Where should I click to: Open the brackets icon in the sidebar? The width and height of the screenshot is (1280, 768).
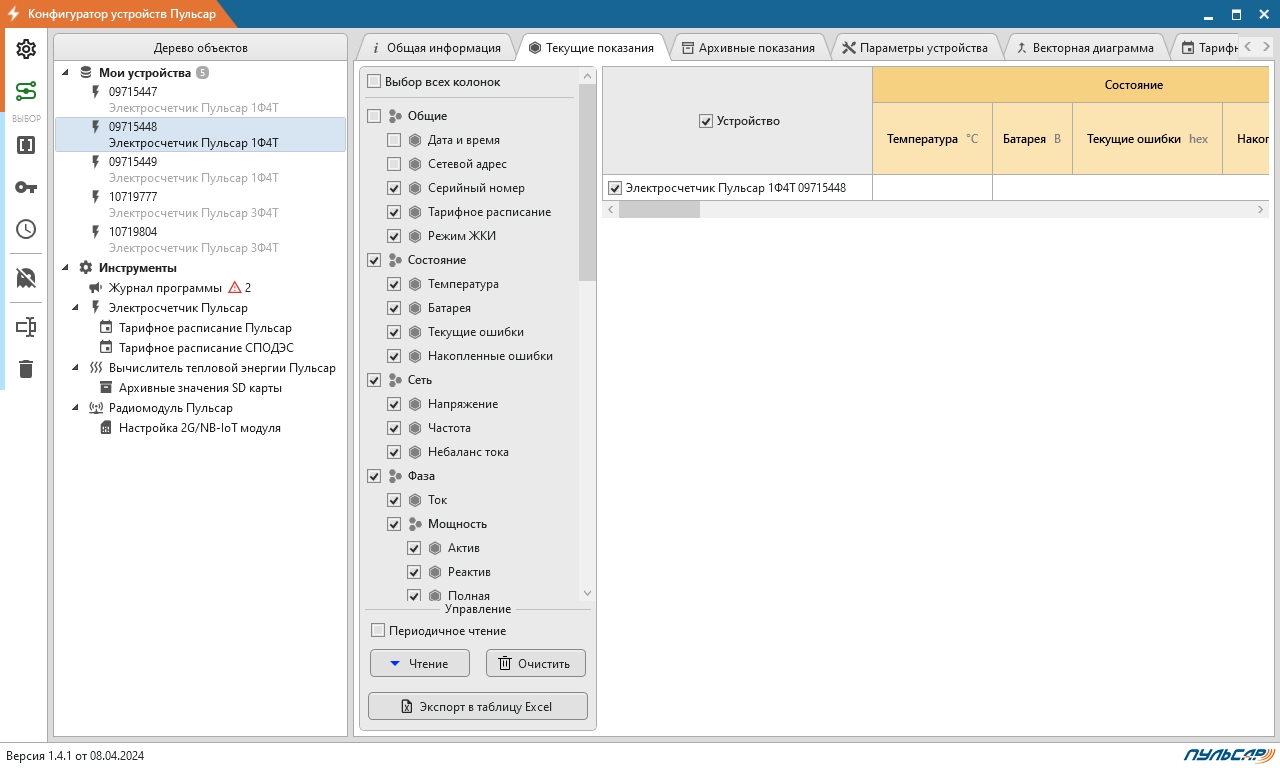[26, 145]
